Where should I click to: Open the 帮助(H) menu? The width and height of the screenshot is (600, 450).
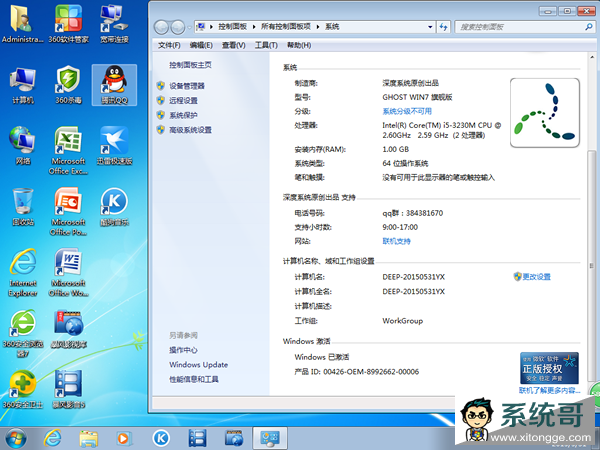(x=298, y=45)
